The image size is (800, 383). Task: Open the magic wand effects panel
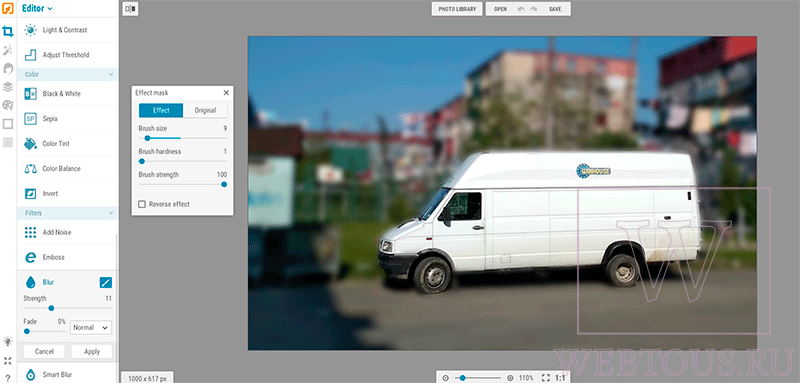(8, 50)
